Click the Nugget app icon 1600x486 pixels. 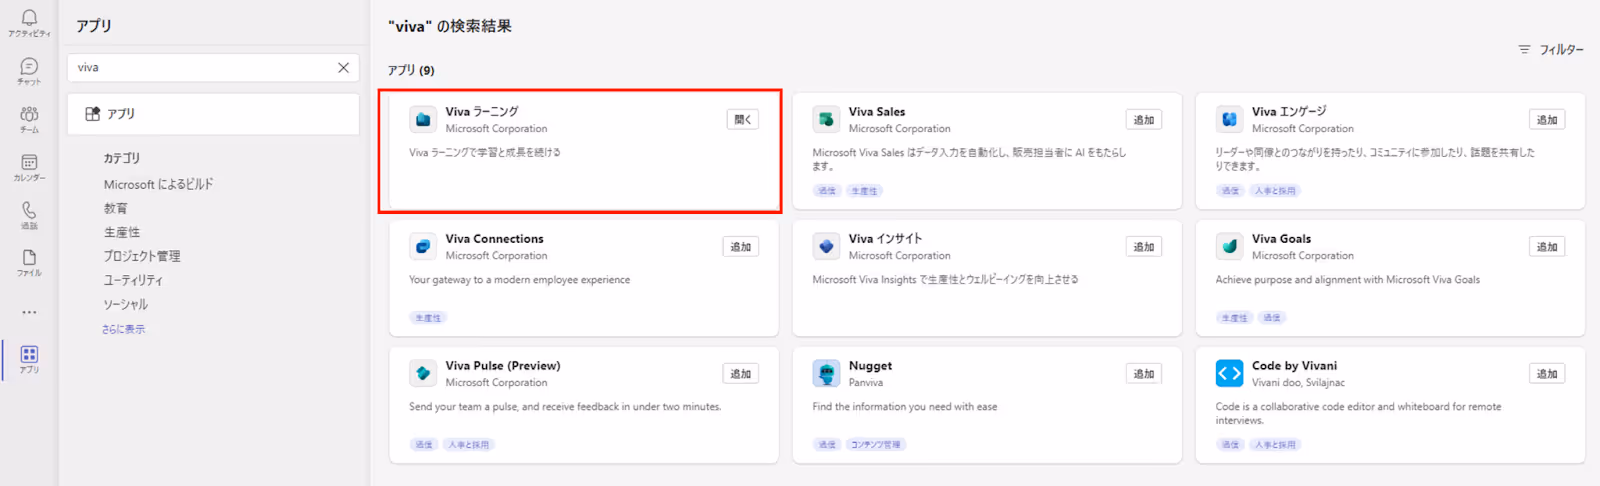[826, 373]
